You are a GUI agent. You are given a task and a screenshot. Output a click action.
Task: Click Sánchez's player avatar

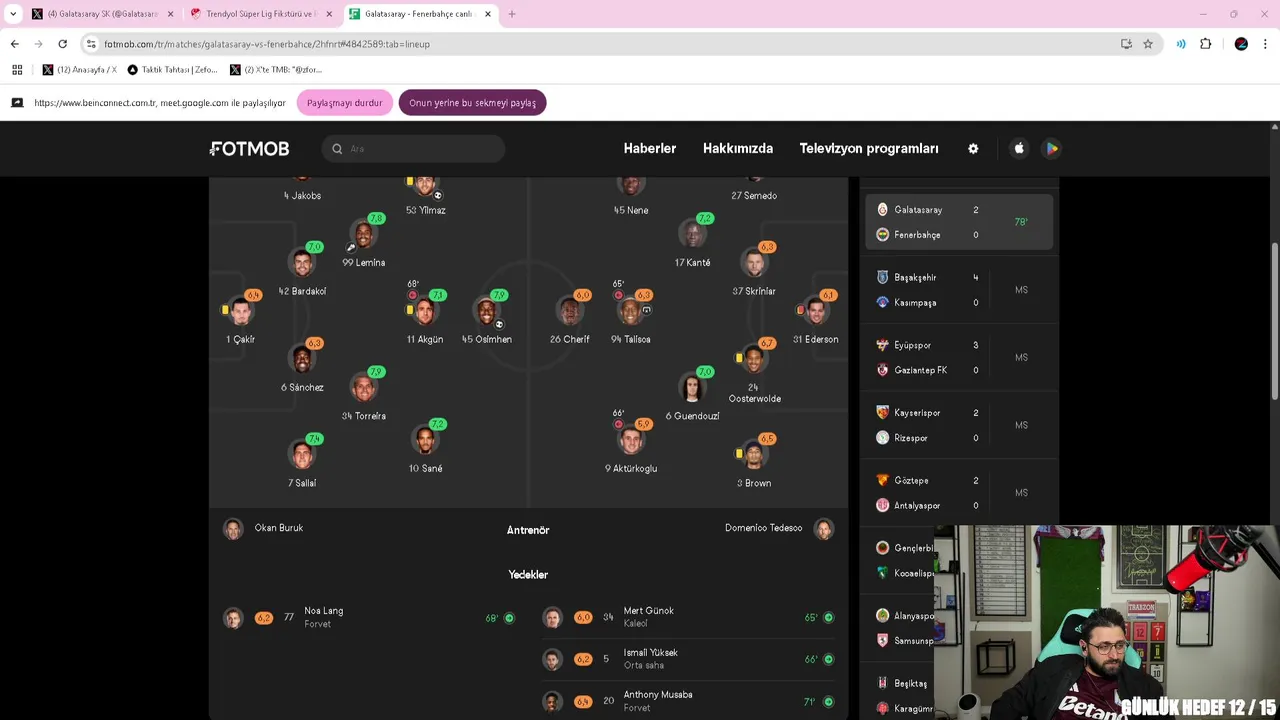coord(301,359)
